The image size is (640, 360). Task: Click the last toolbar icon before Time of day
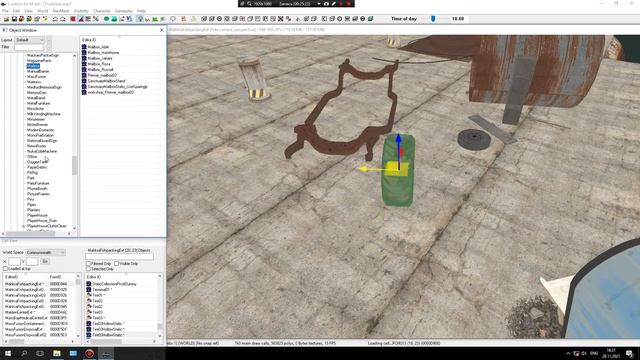point(370,19)
